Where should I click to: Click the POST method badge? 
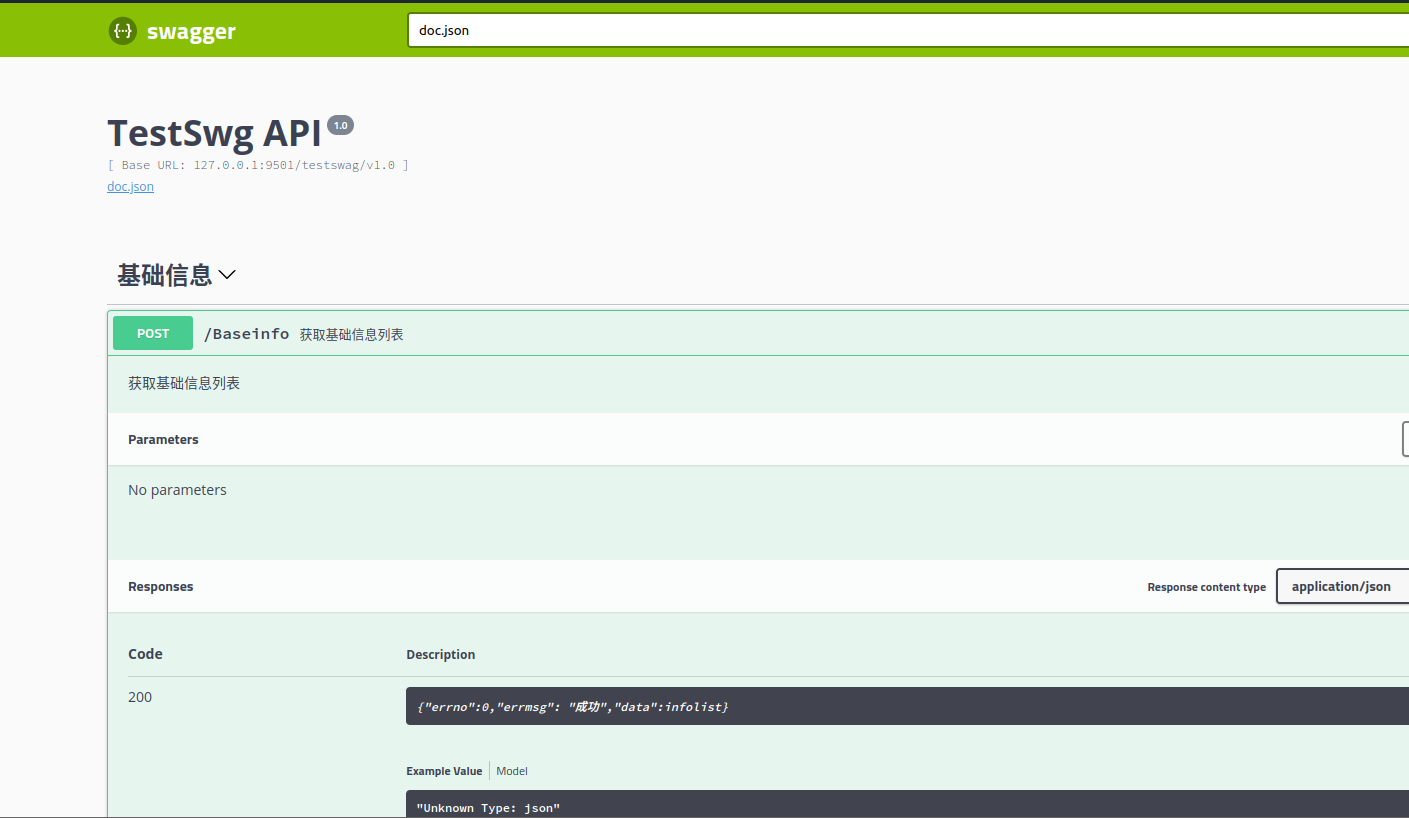tap(153, 333)
